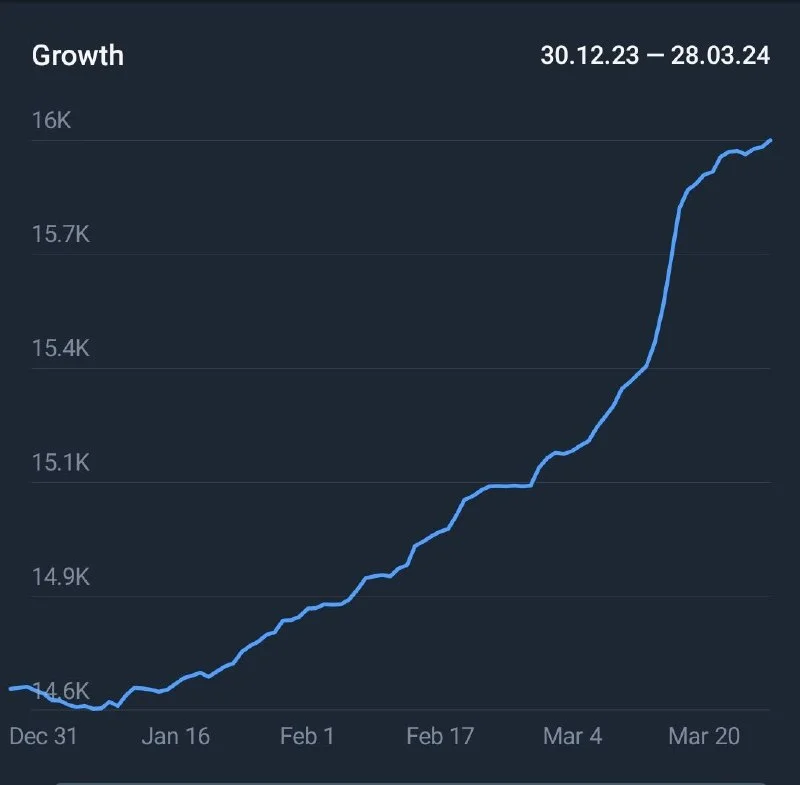The height and width of the screenshot is (785, 800).
Task: Select the Feb 17 date label
Action: point(440,736)
